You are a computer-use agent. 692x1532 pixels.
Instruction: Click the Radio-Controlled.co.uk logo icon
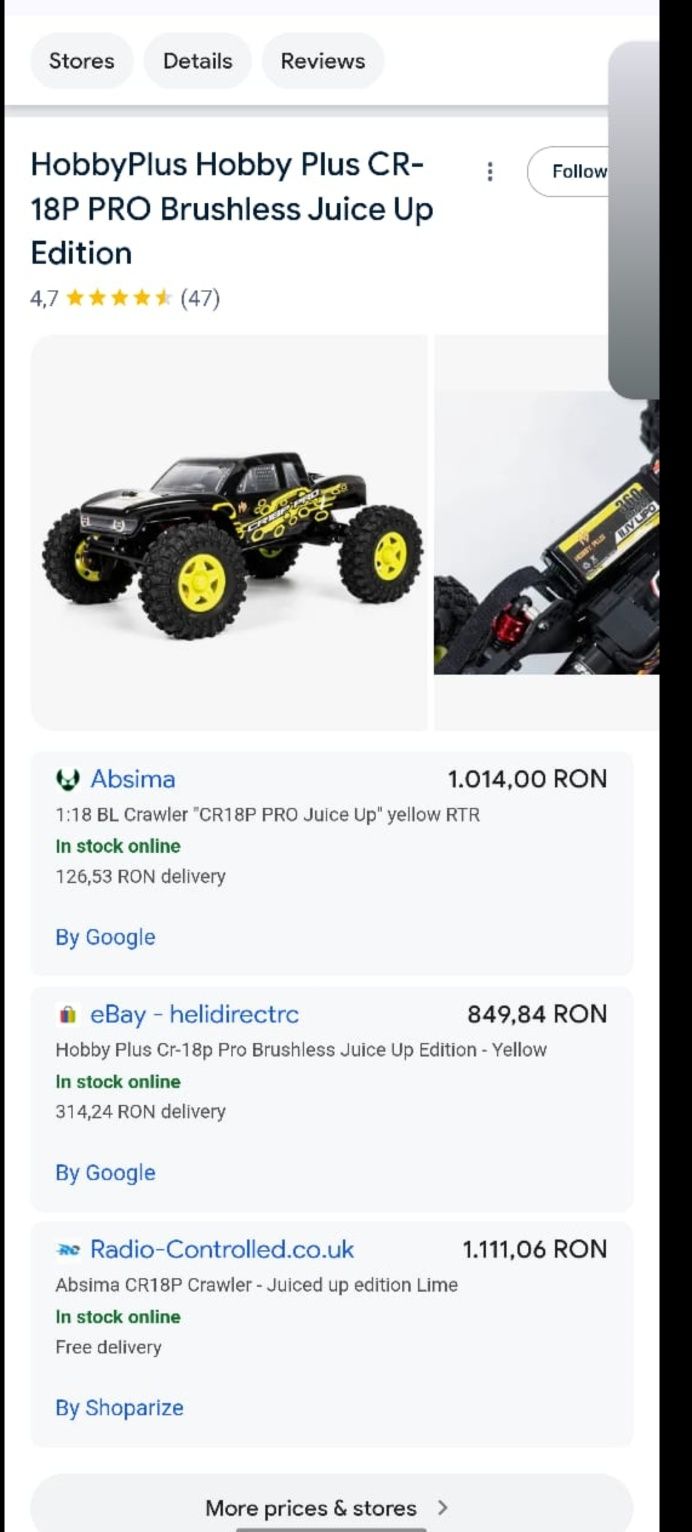(67, 1250)
